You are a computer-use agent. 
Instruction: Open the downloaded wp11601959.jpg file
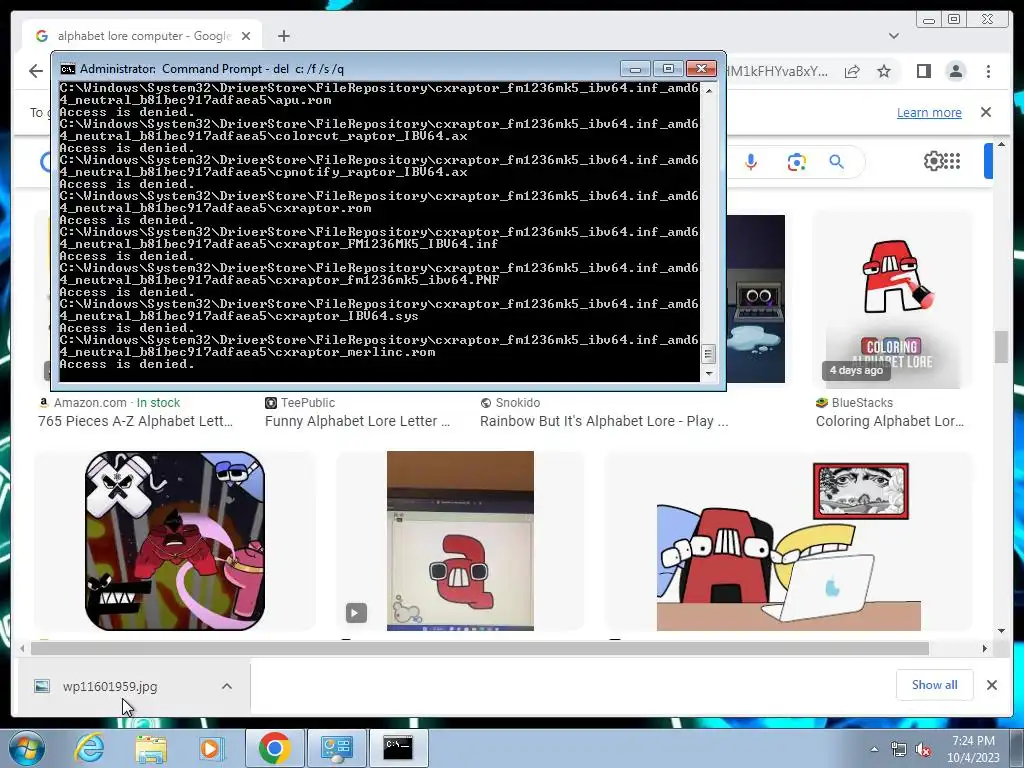coord(110,686)
